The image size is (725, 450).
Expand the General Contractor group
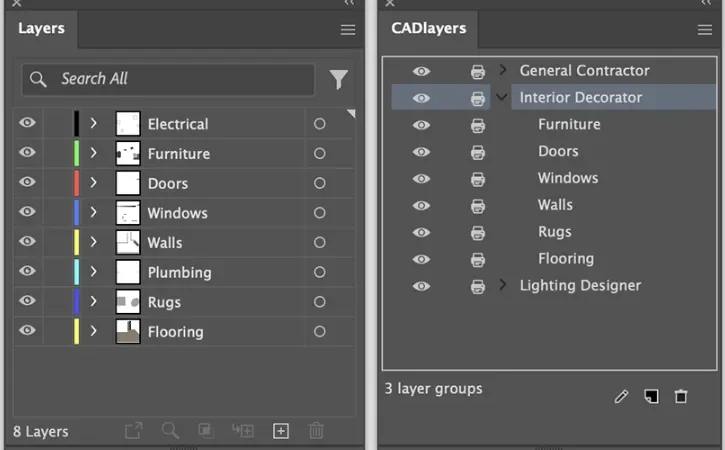click(x=503, y=70)
